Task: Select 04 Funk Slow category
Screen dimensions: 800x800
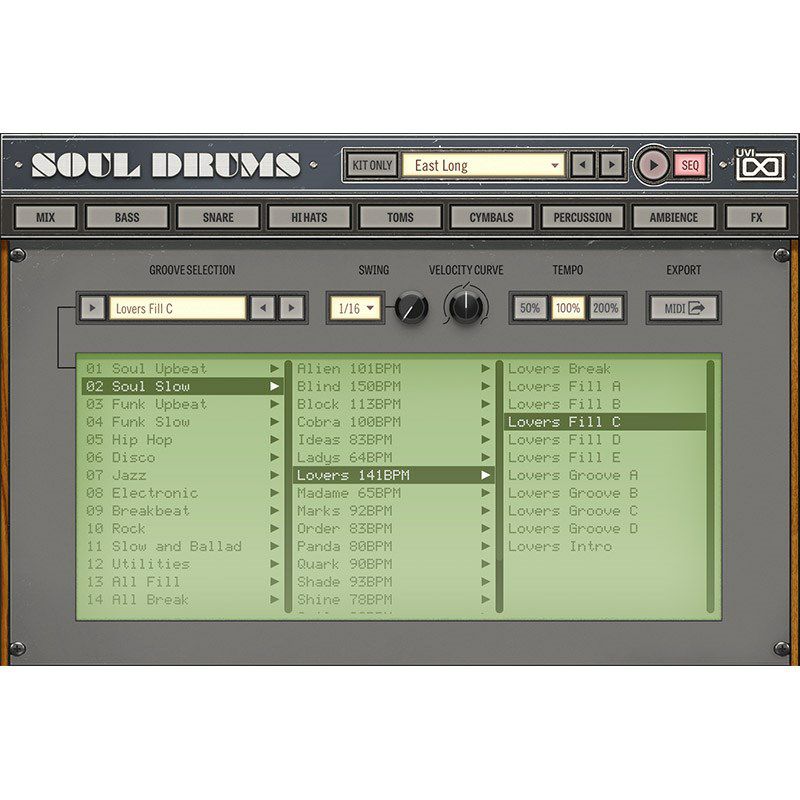Action: 183,422
